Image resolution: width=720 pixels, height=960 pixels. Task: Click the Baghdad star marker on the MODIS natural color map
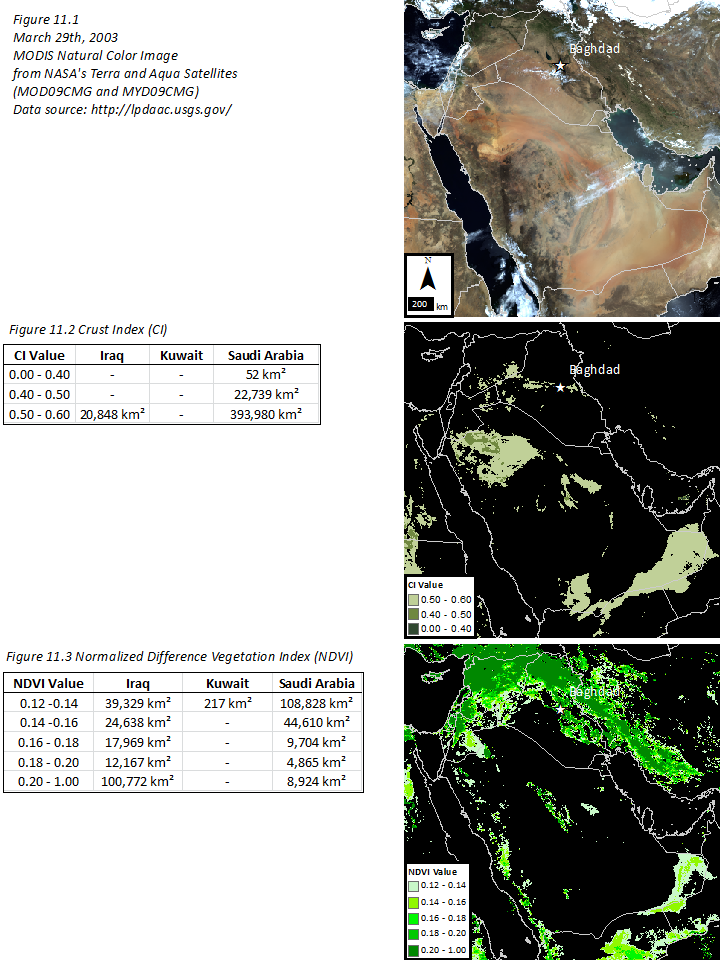tap(560, 66)
